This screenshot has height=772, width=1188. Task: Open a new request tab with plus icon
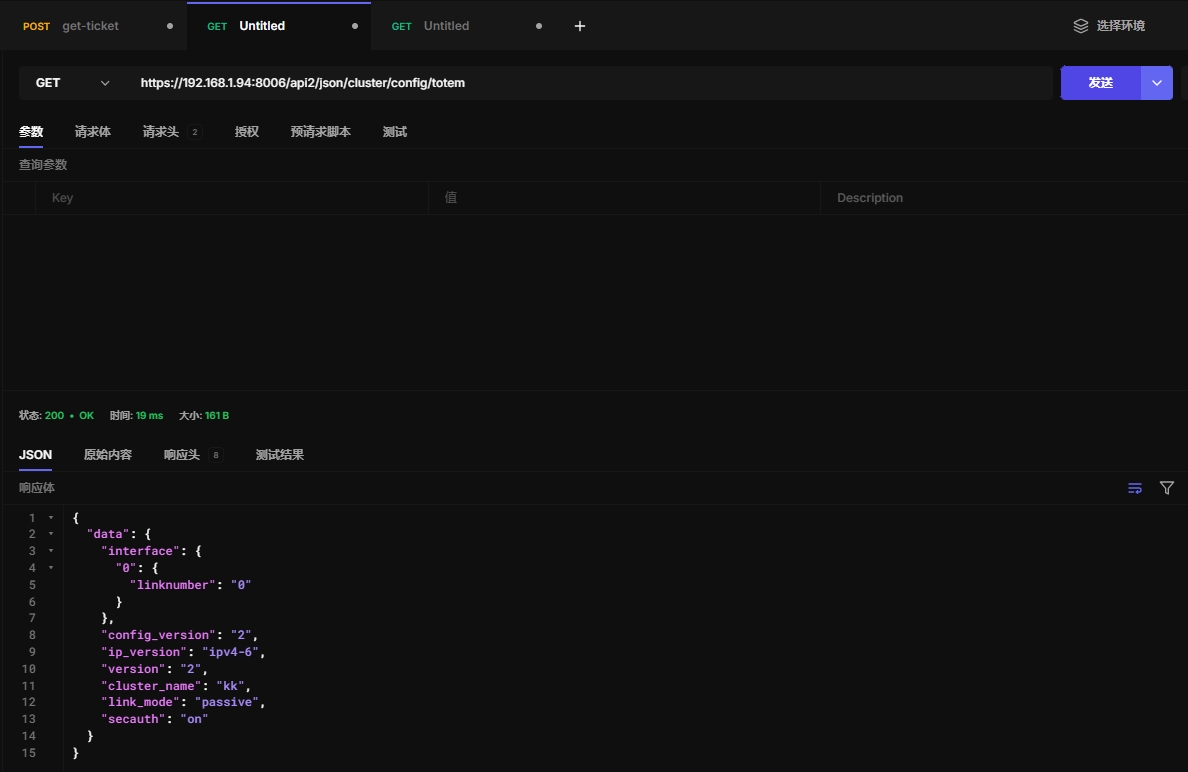click(580, 26)
